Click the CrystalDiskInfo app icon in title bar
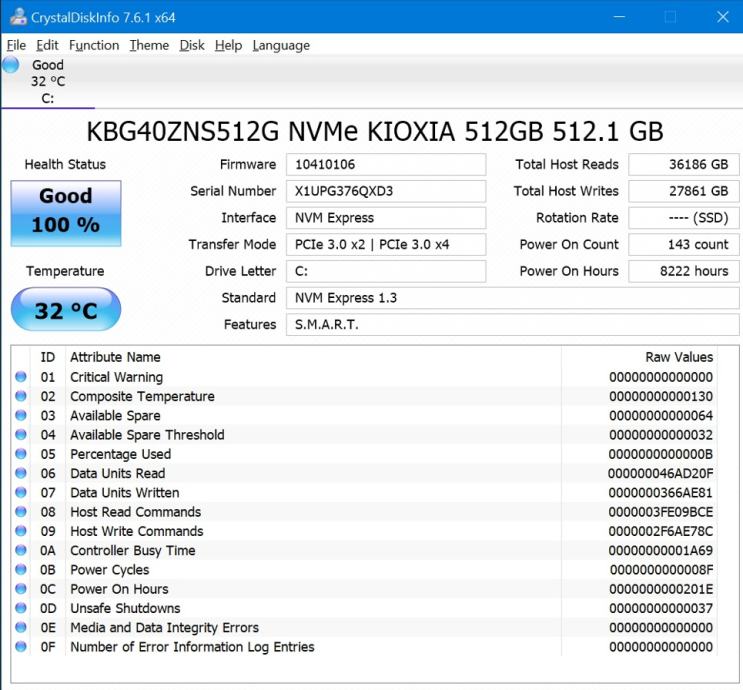Screen dimensions: 743x690 click(x=16, y=17)
